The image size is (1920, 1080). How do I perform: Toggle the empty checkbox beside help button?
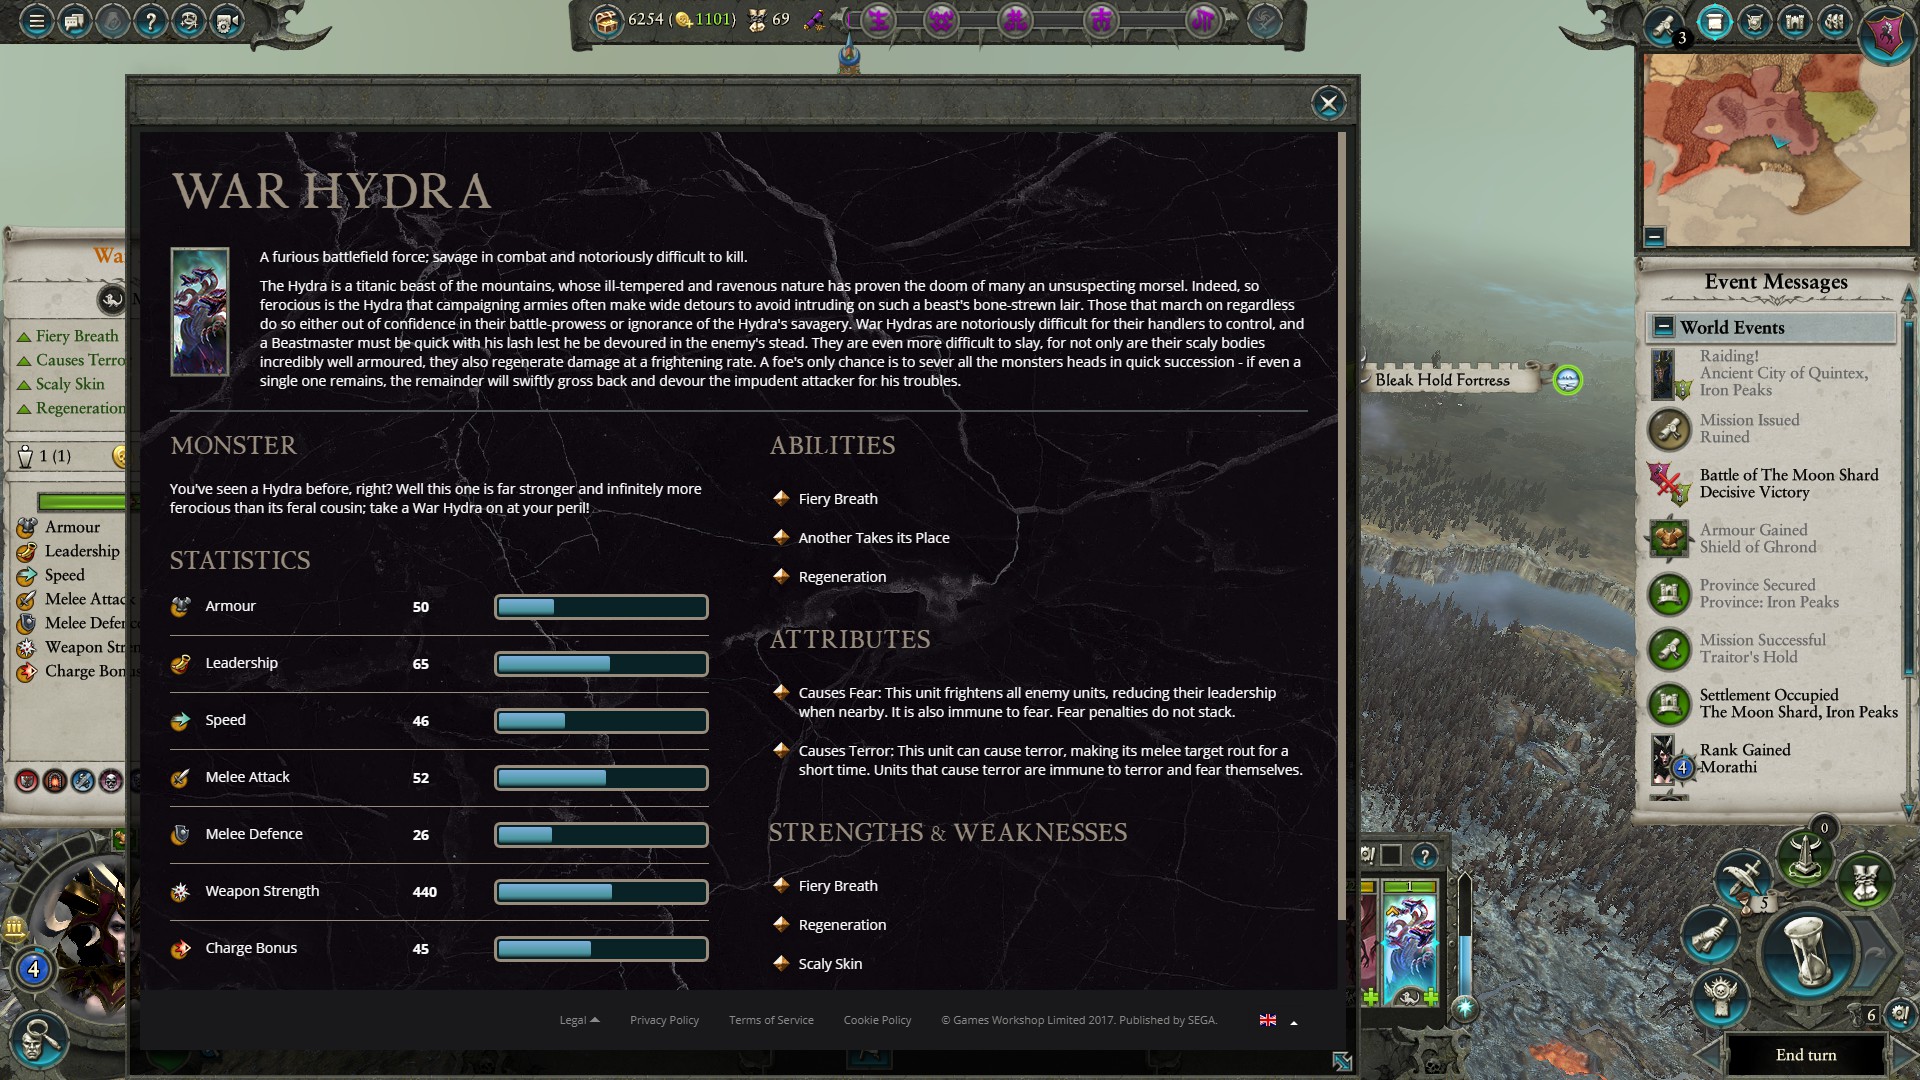point(1391,855)
